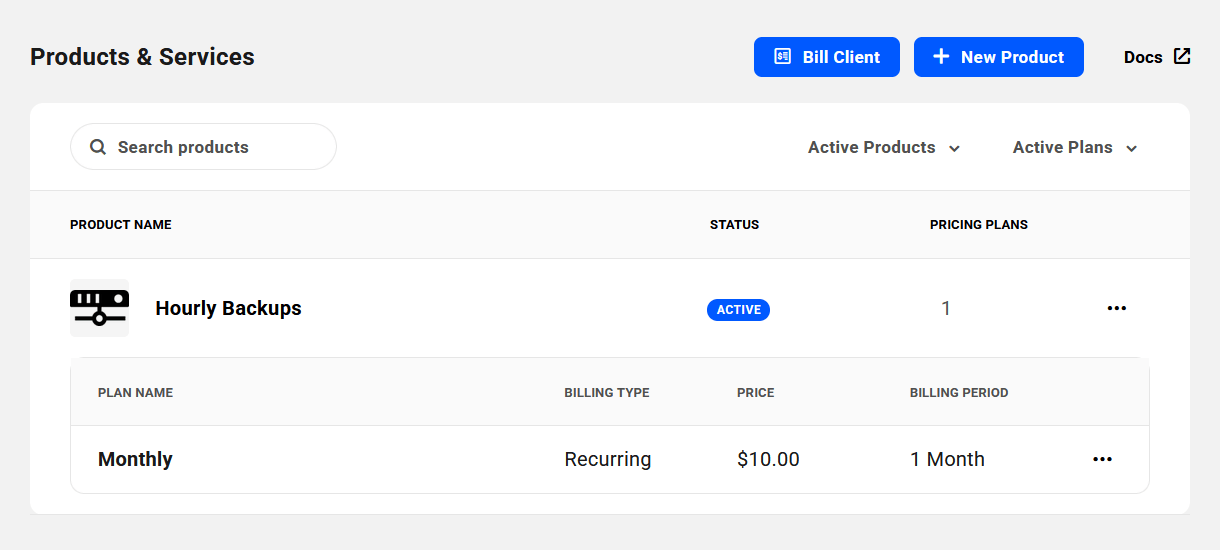Open the Docs link
The height and width of the screenshot is (550, 1220).
tap(1142, 57)
